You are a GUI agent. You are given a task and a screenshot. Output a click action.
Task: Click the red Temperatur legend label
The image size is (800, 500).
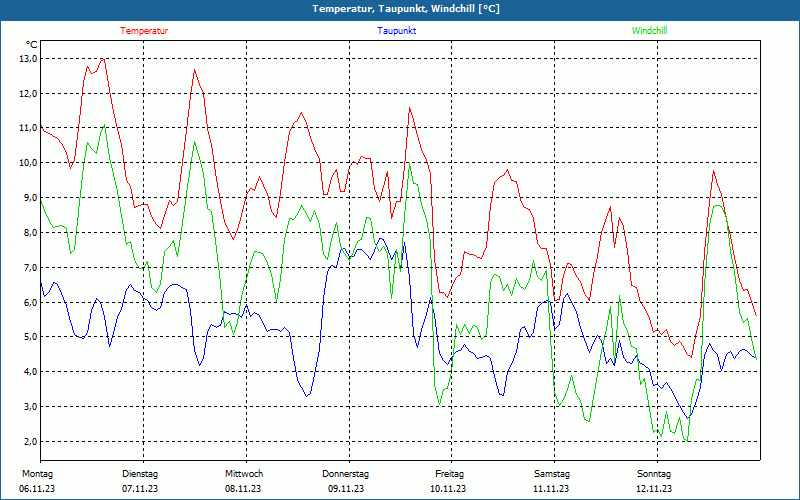(144, 31)
